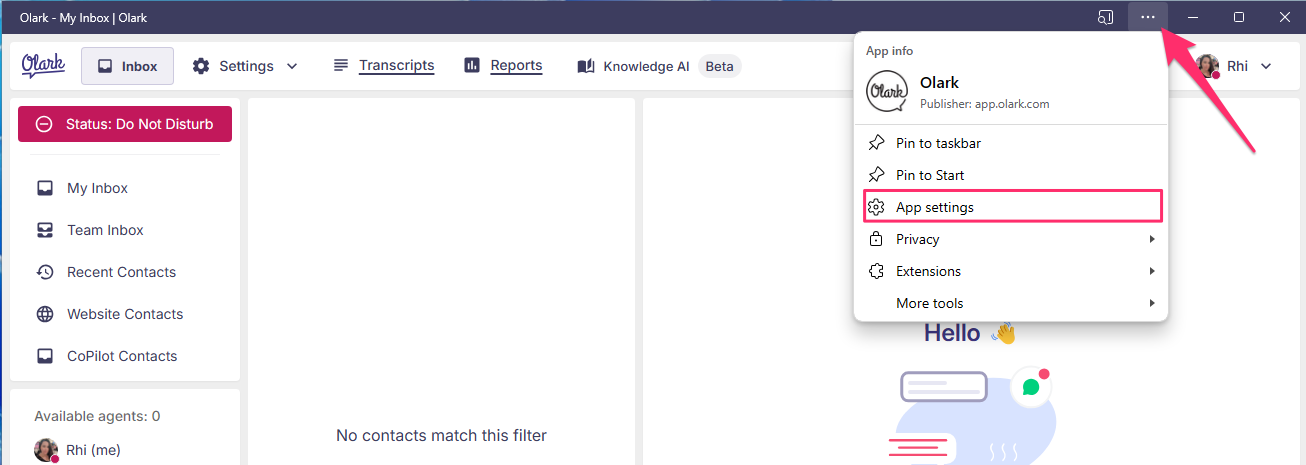
Task: Expand More tools submenu
Action: click(x=1011, y=303)
